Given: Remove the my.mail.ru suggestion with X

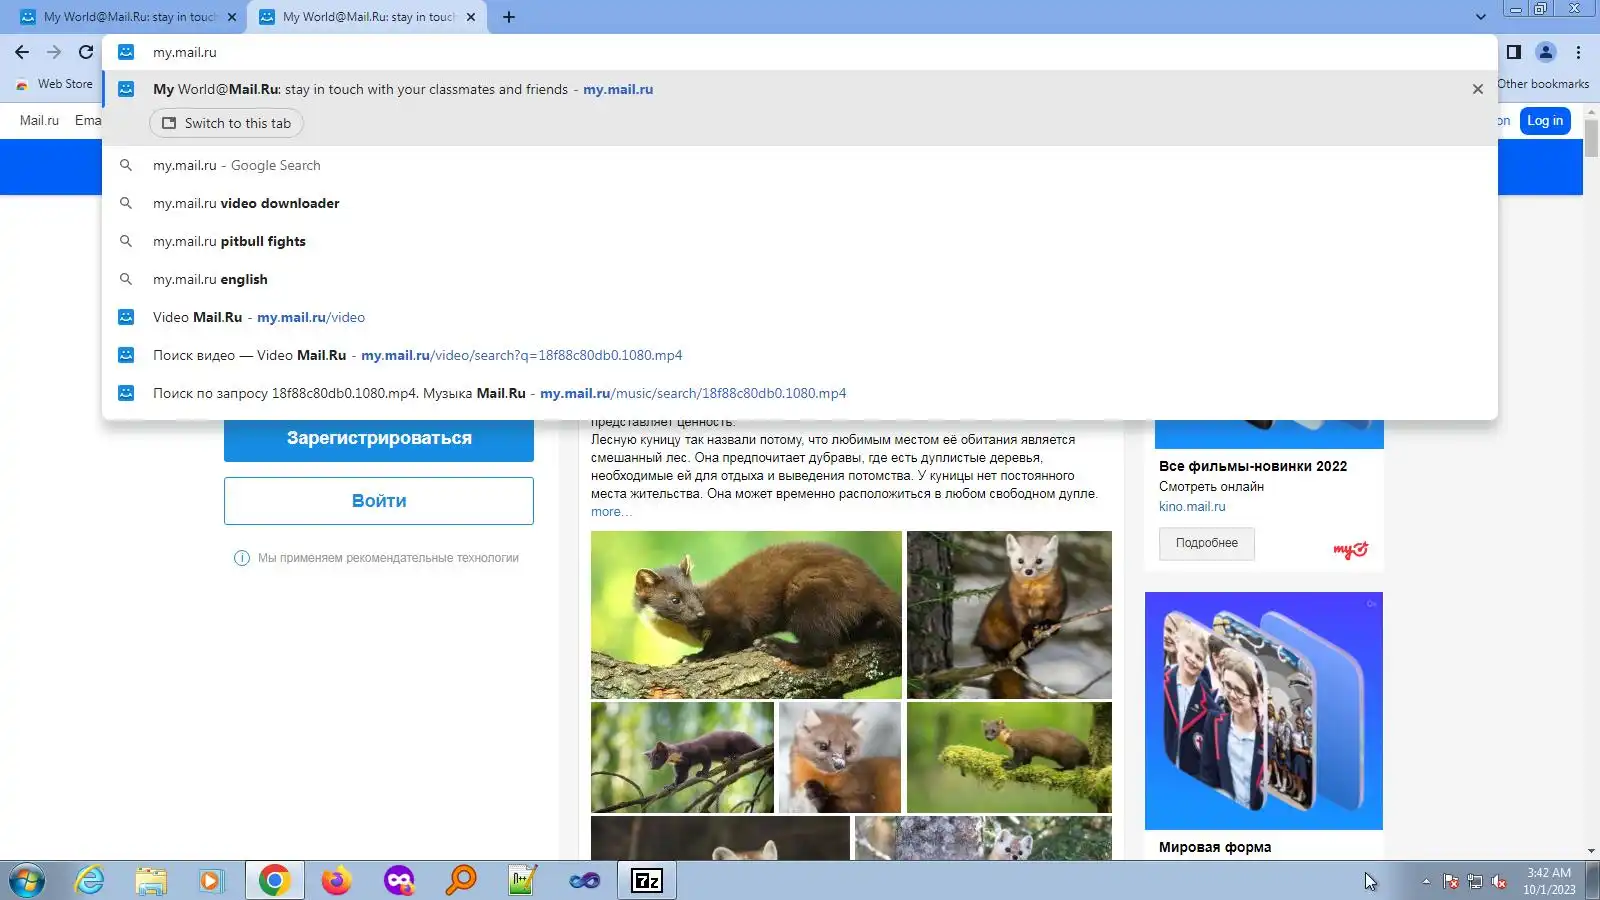Looking at the screenshot, I should [x=1478, y=89].
